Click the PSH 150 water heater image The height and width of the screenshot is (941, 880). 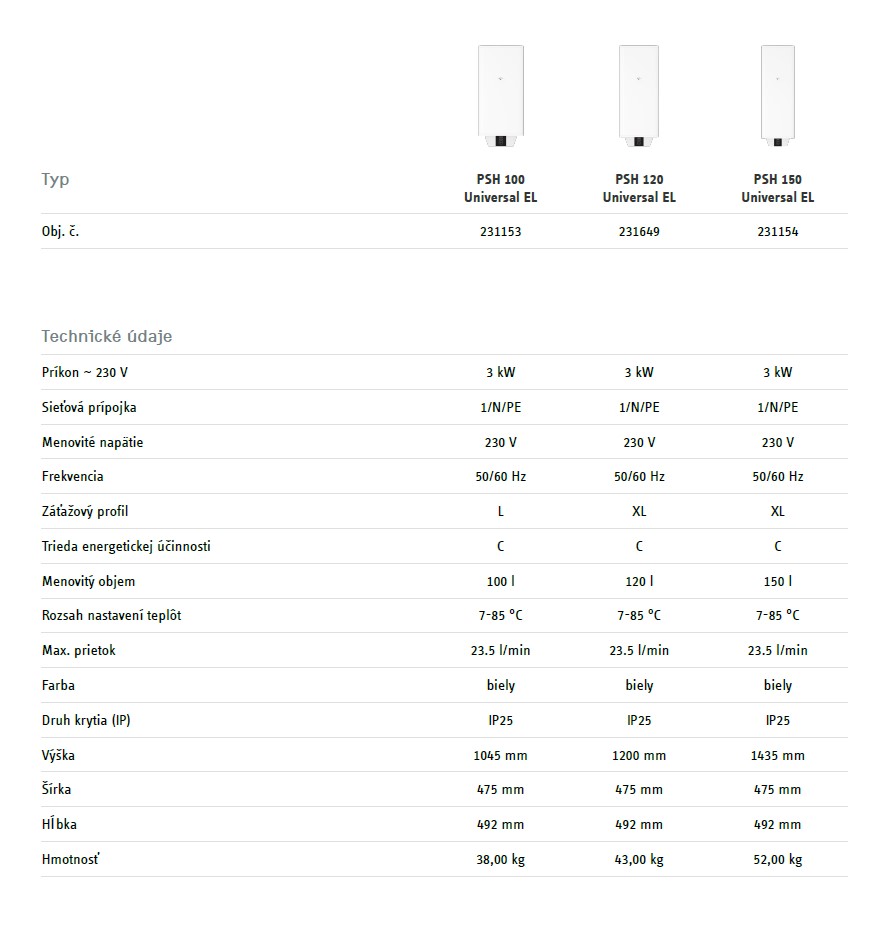point(777,92)
